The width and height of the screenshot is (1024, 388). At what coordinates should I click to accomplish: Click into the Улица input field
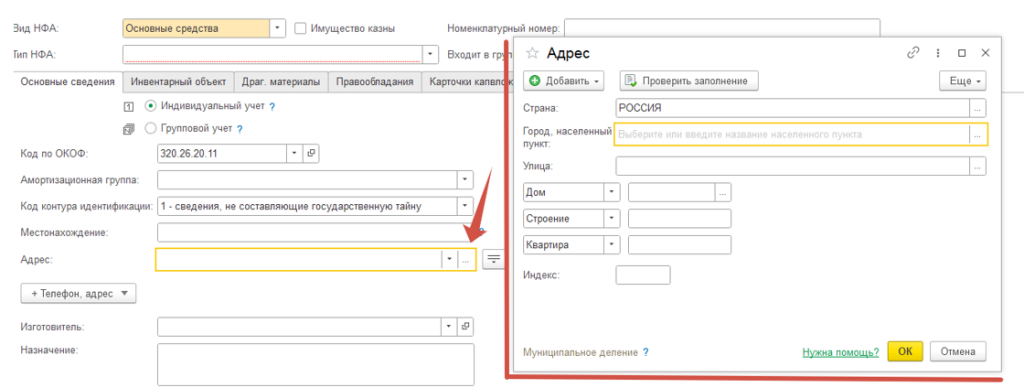click(x=793, y=167)
